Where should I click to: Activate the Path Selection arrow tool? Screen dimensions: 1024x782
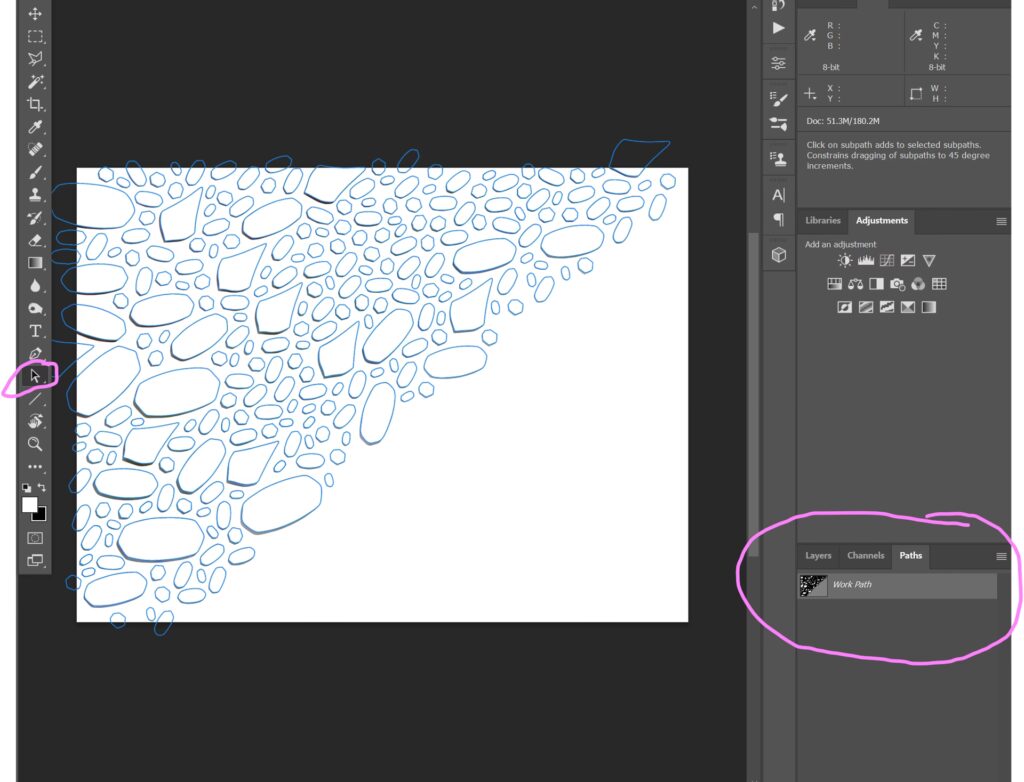tap(35, 376)
